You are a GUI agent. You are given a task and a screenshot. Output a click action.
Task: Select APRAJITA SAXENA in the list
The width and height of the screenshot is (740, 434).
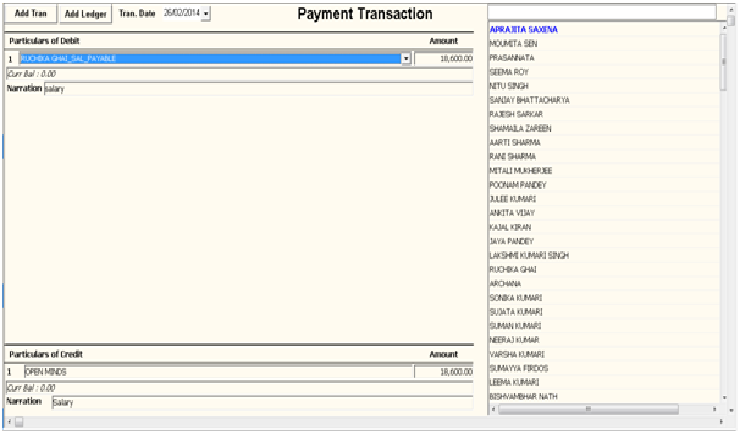pos(524,30)
